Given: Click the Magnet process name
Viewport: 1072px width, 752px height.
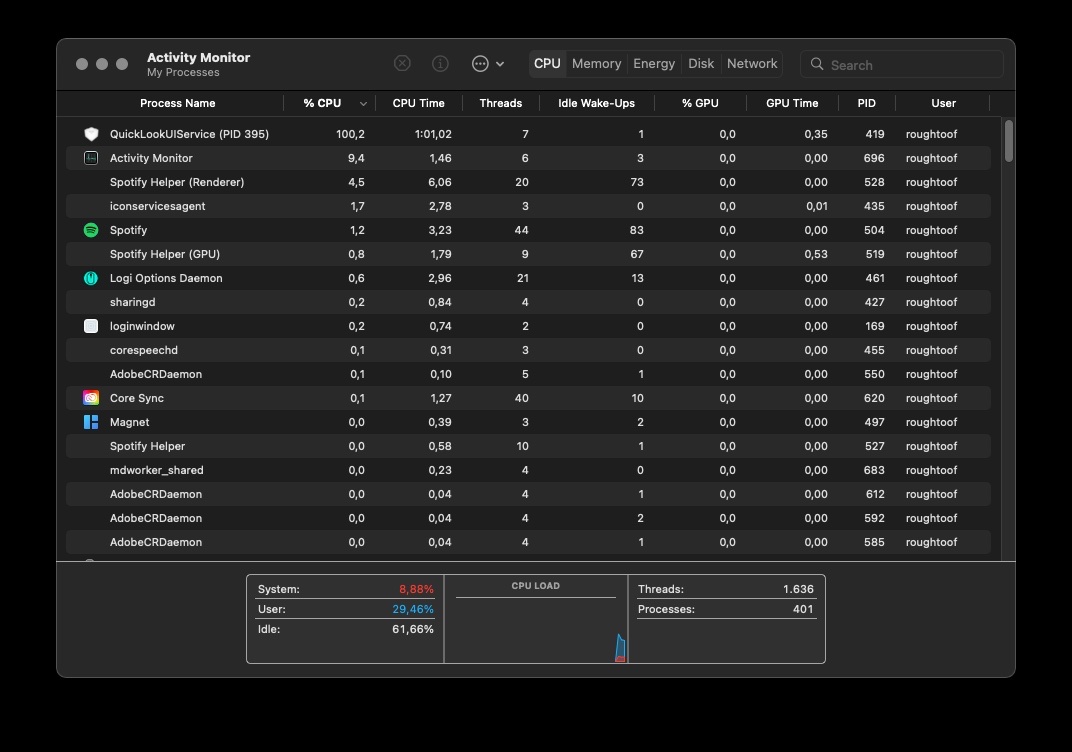Looking at the screenshot, I should (129, 422).
